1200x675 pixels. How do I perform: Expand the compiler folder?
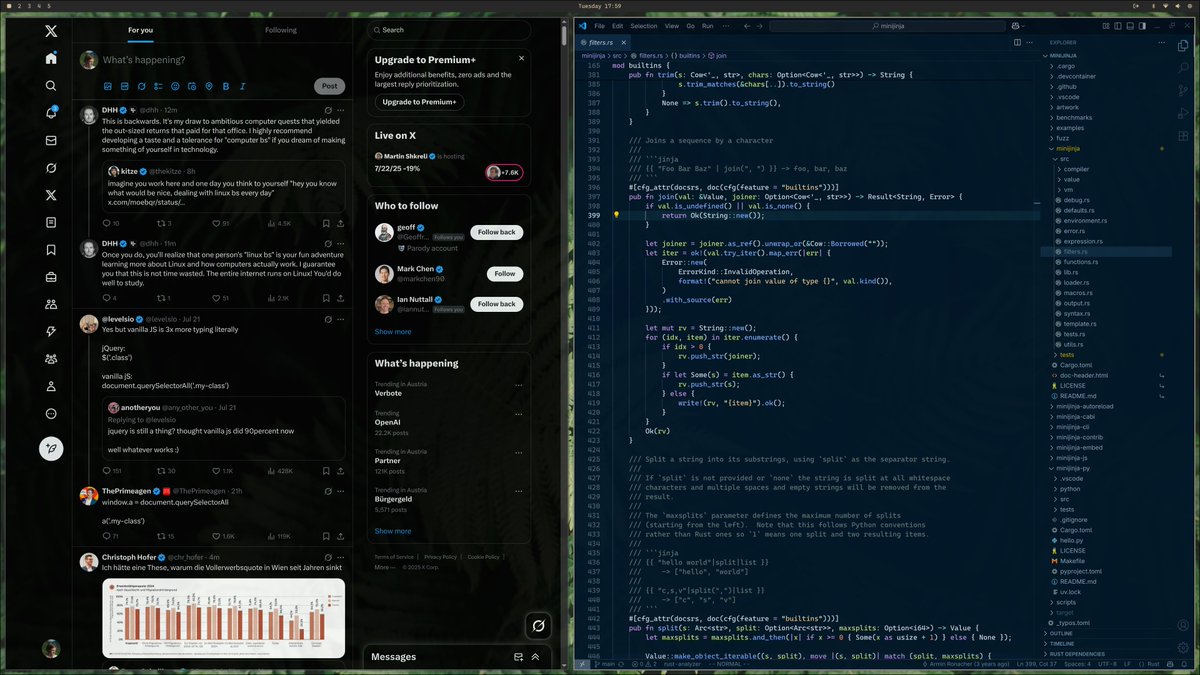[1108, 169]
